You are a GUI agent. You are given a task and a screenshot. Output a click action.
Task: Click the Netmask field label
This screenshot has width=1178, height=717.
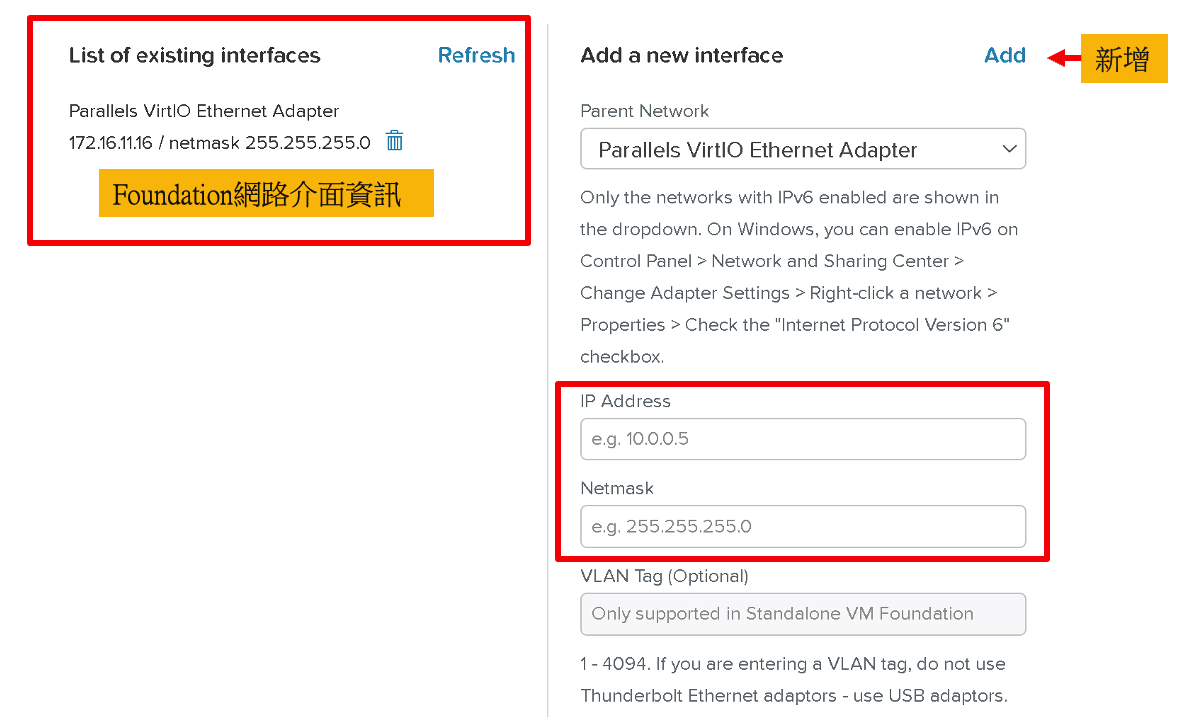point(617,488)
